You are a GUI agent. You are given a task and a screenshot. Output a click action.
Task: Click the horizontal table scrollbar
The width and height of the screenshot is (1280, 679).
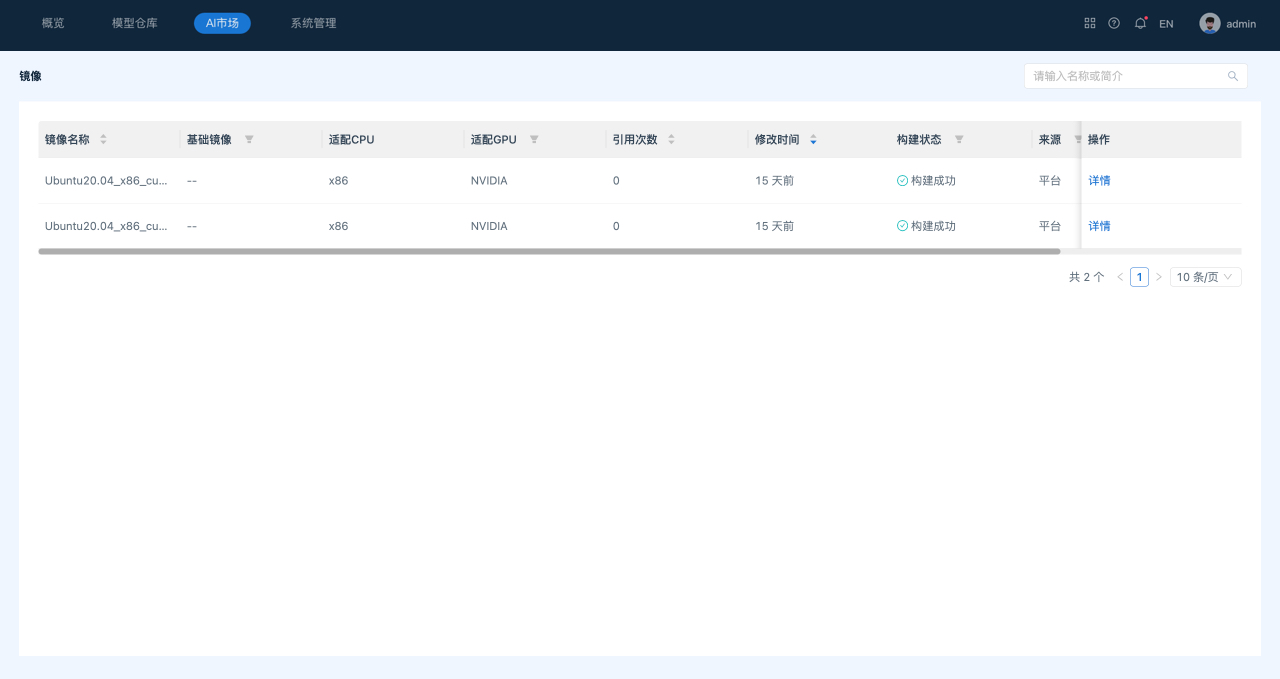[x=549, y=252]
